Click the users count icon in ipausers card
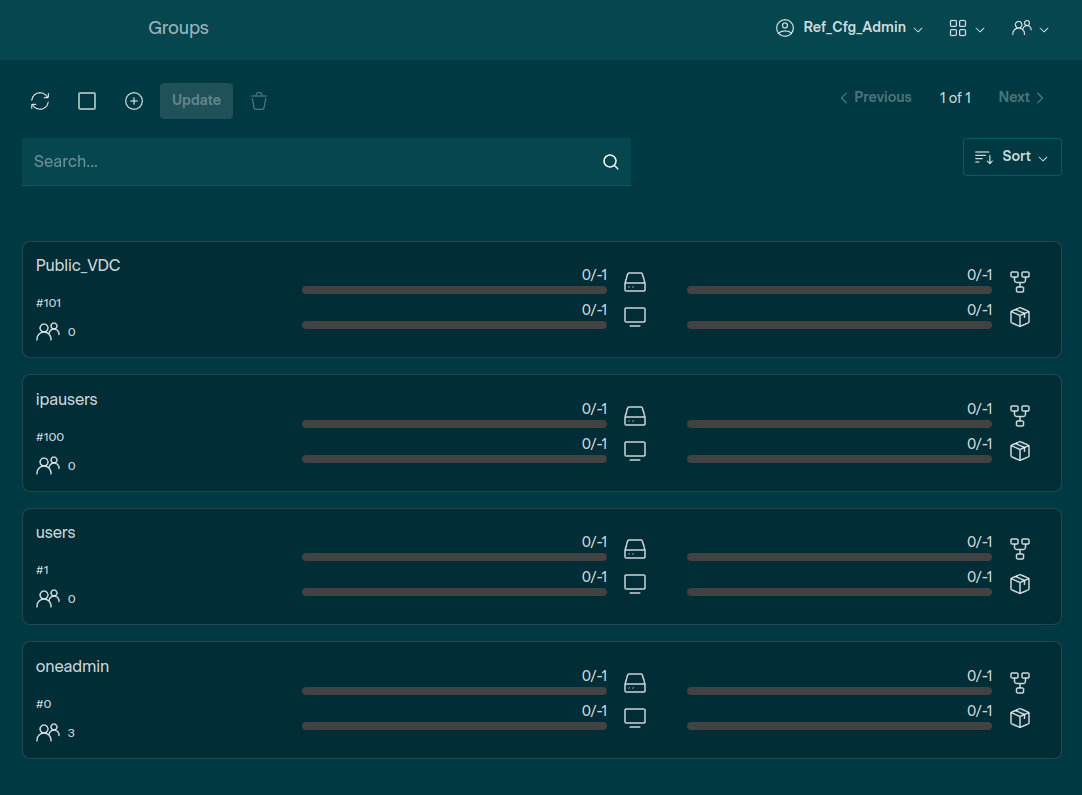Screen dimensions: 1082x795 48,465
